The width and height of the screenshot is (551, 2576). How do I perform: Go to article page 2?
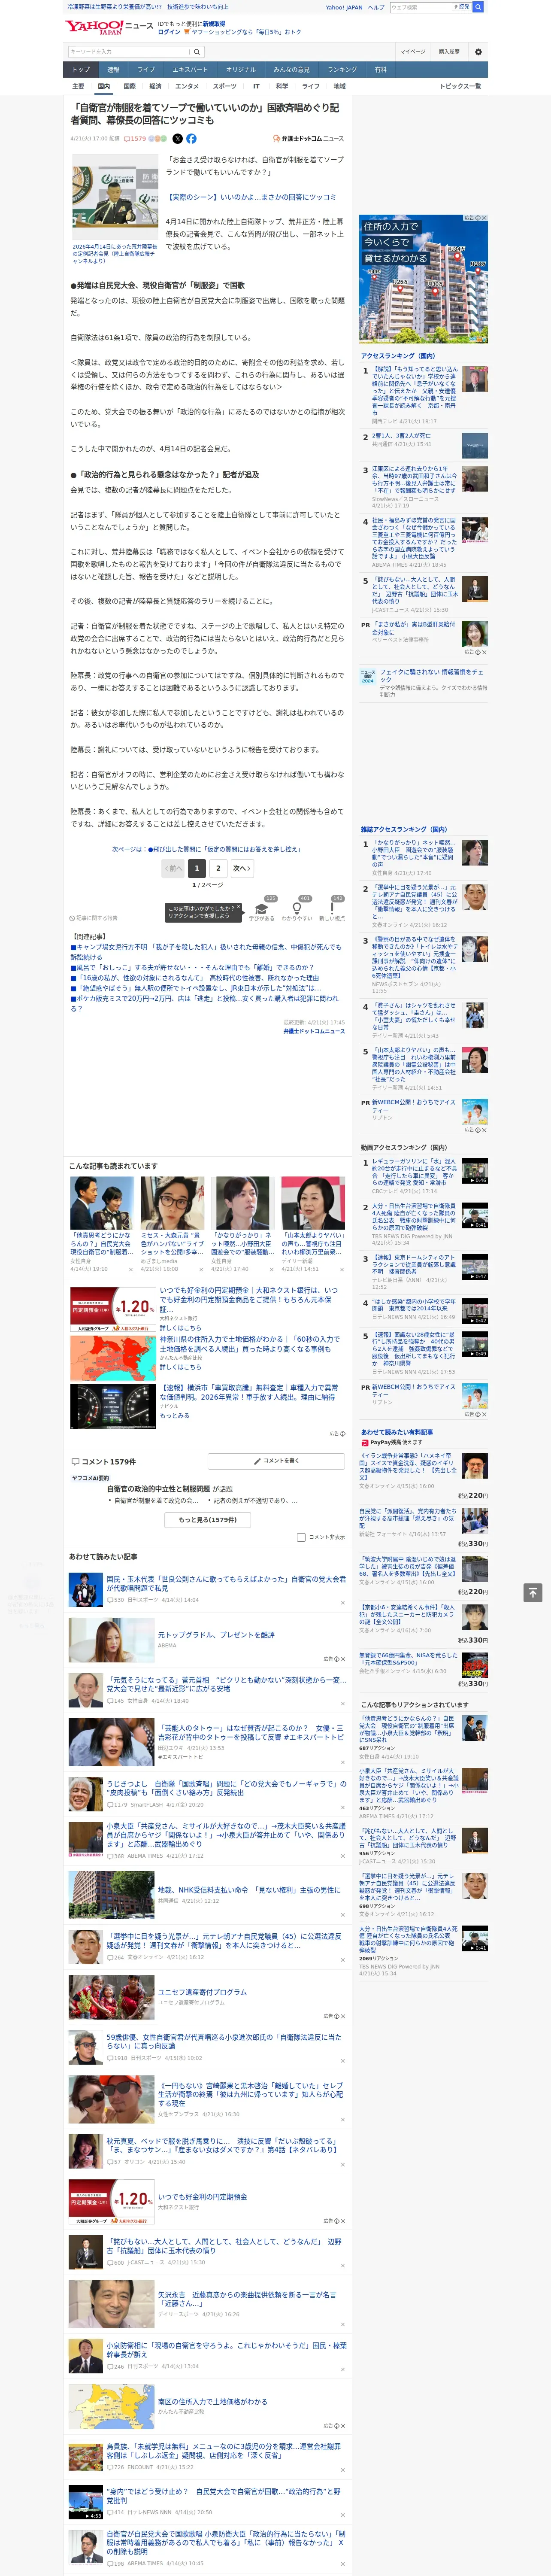[218, 869]
